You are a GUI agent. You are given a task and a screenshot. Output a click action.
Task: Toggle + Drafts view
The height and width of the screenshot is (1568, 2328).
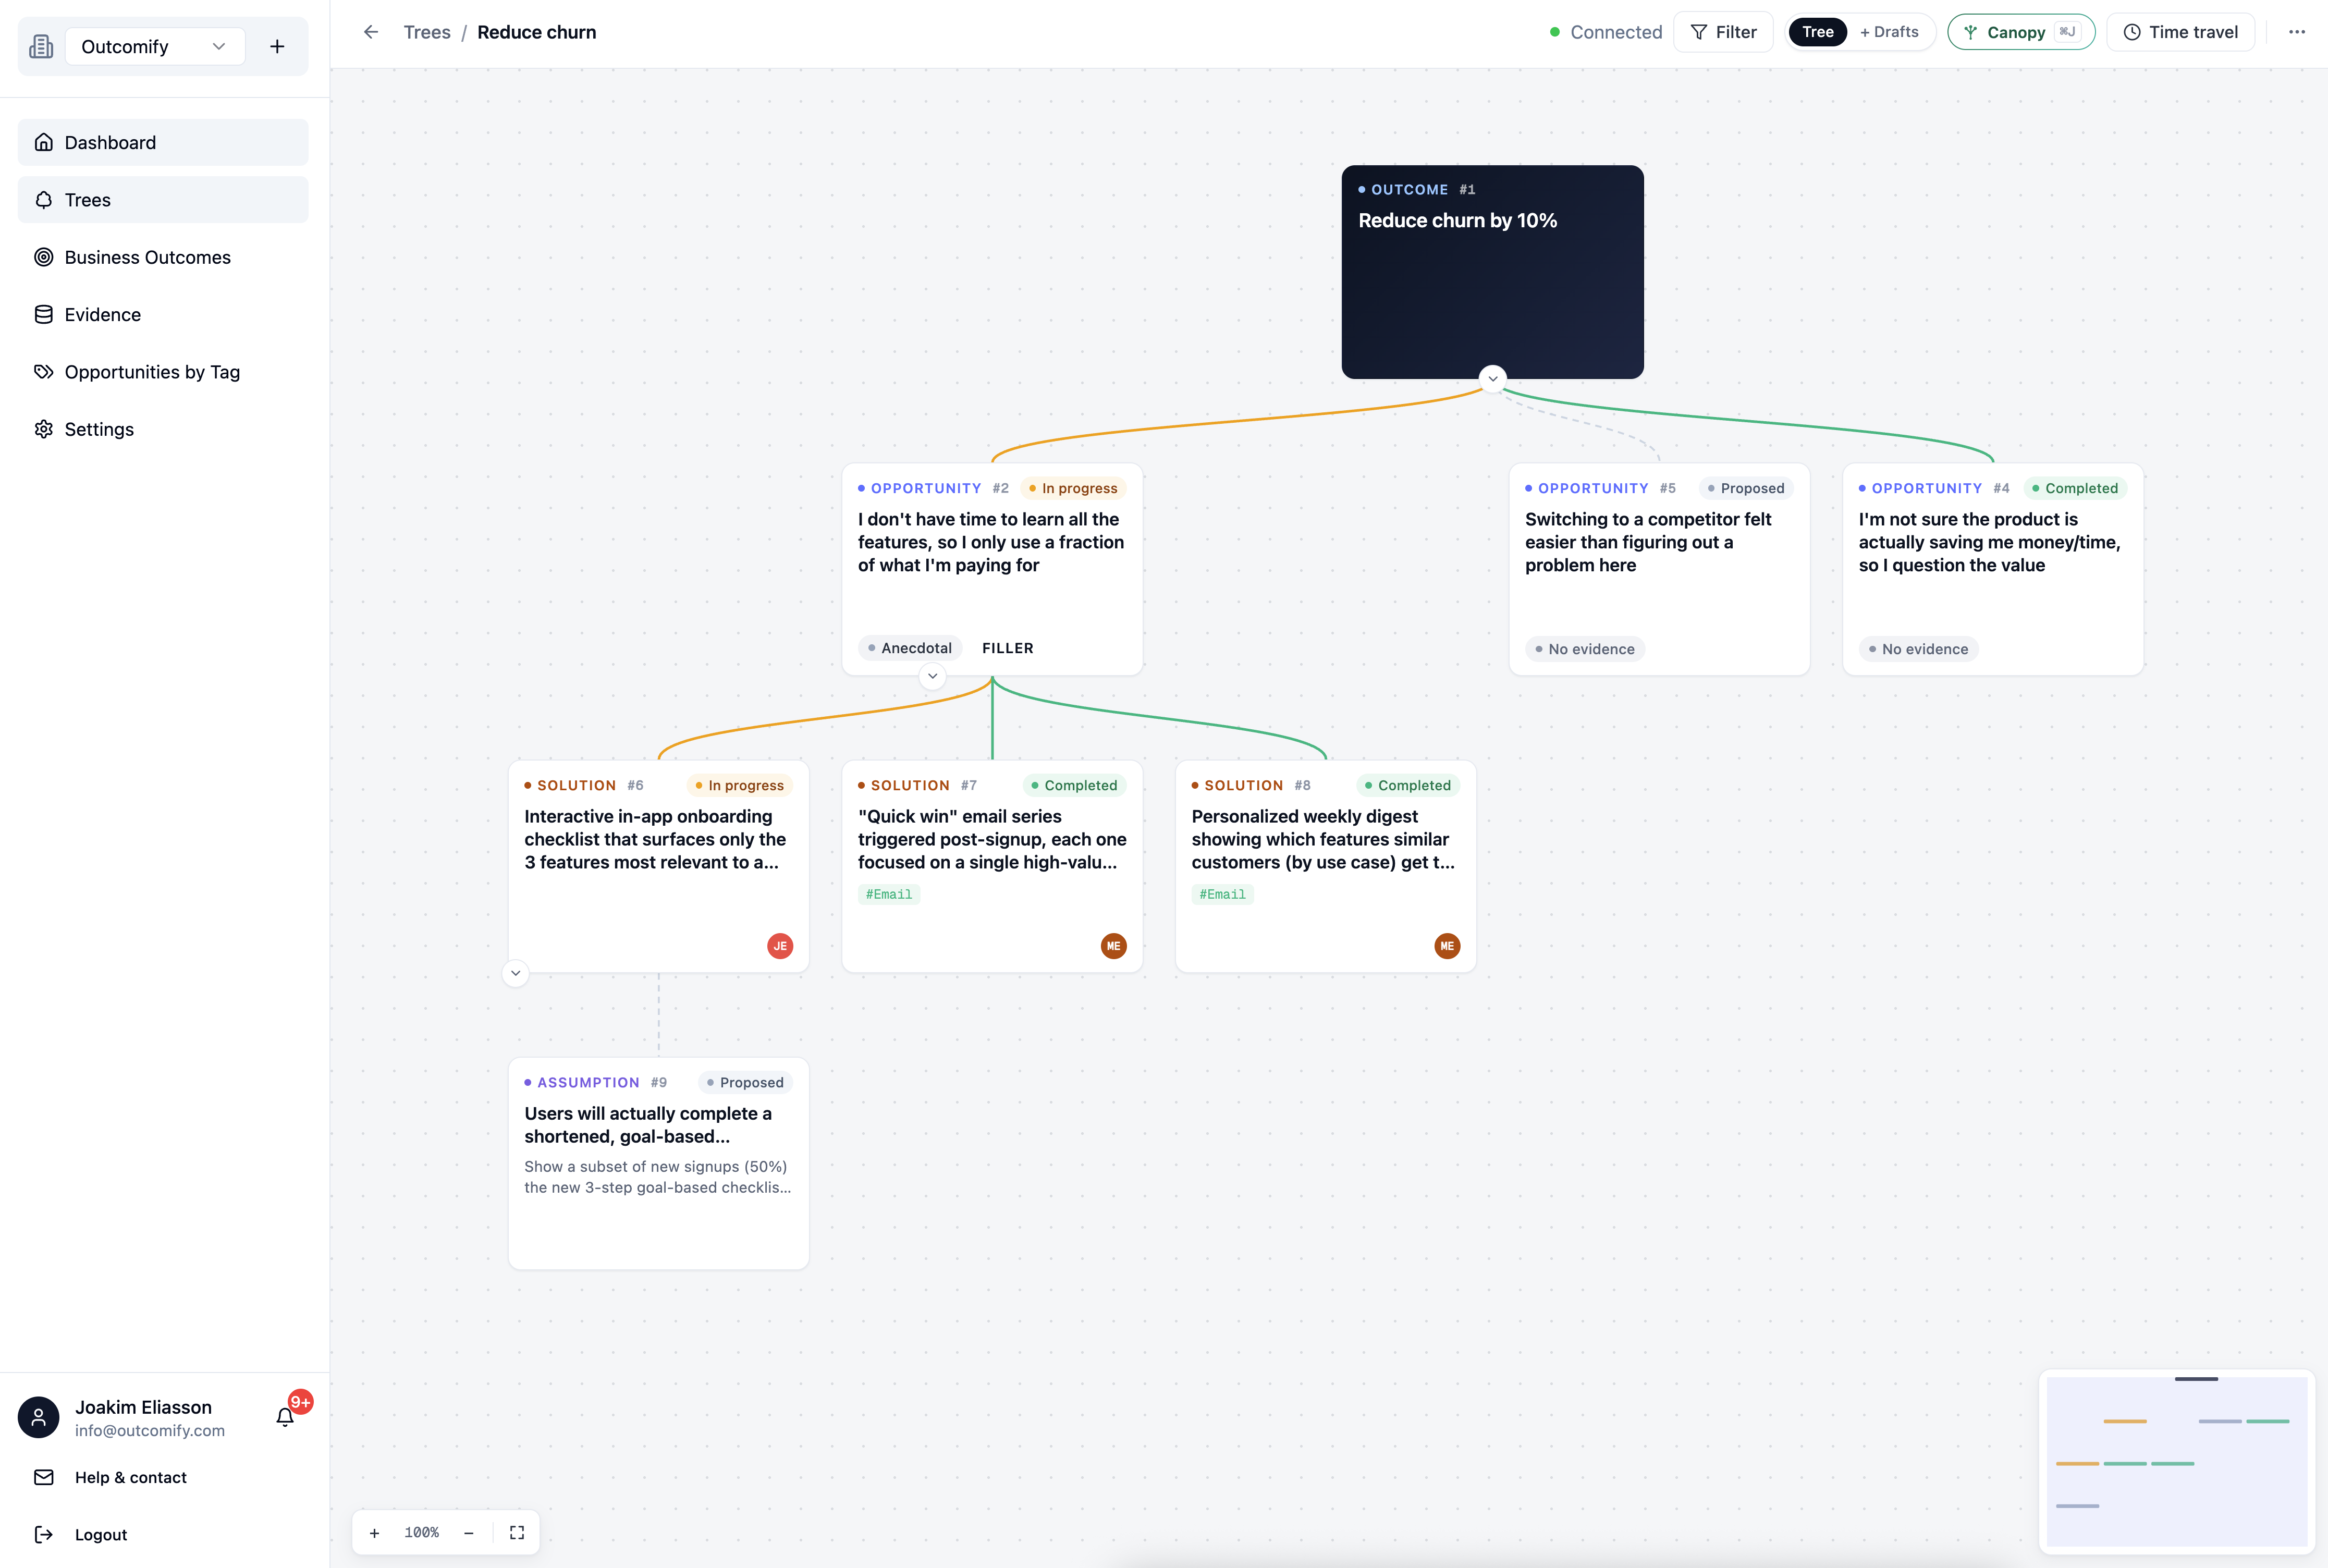point(1889,32)
